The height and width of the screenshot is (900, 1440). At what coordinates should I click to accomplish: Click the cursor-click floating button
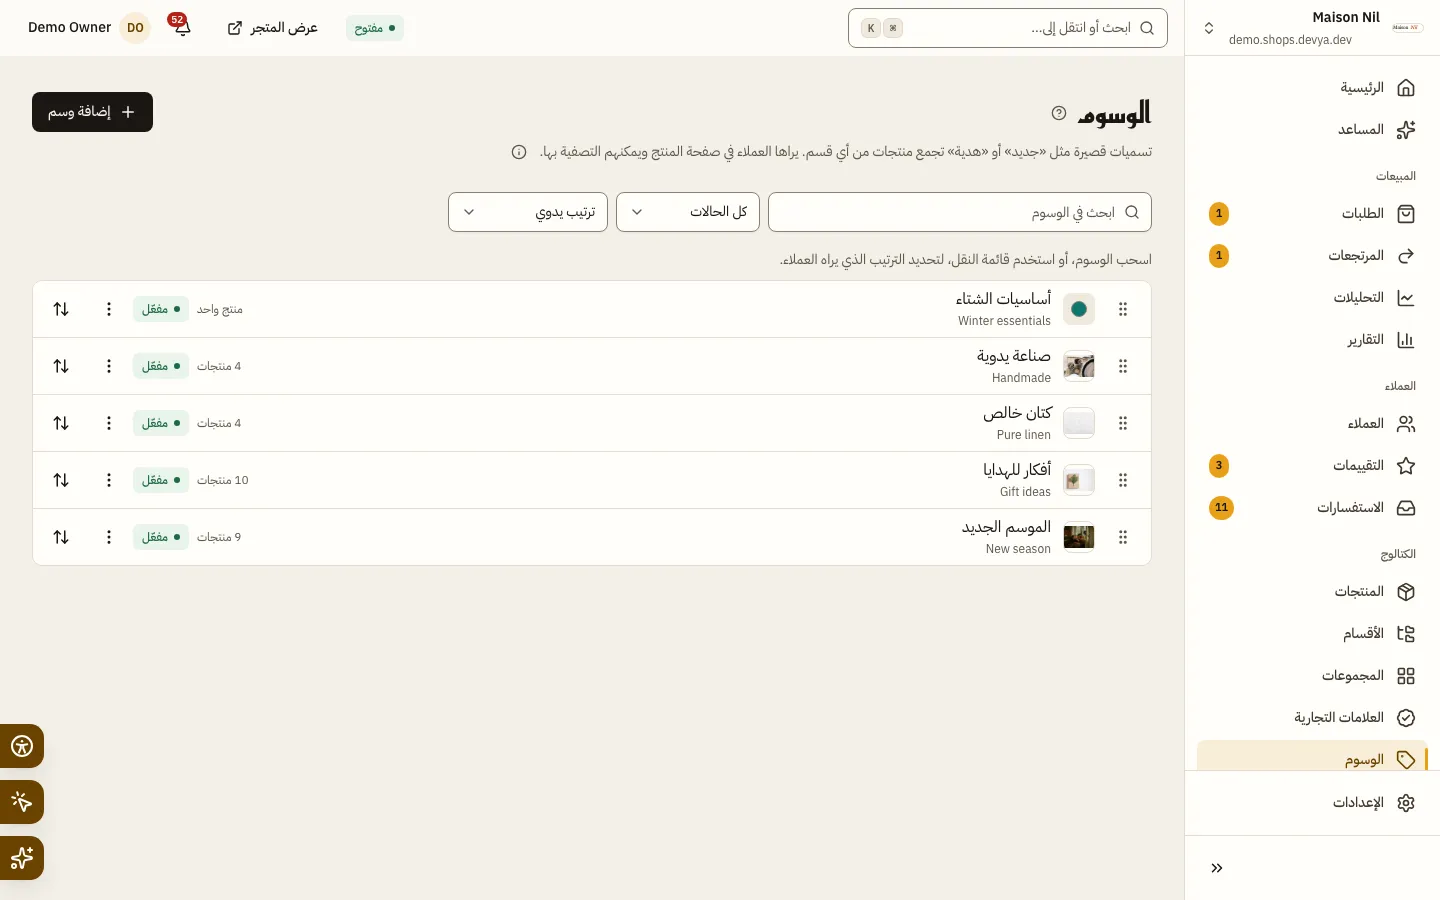21,802
